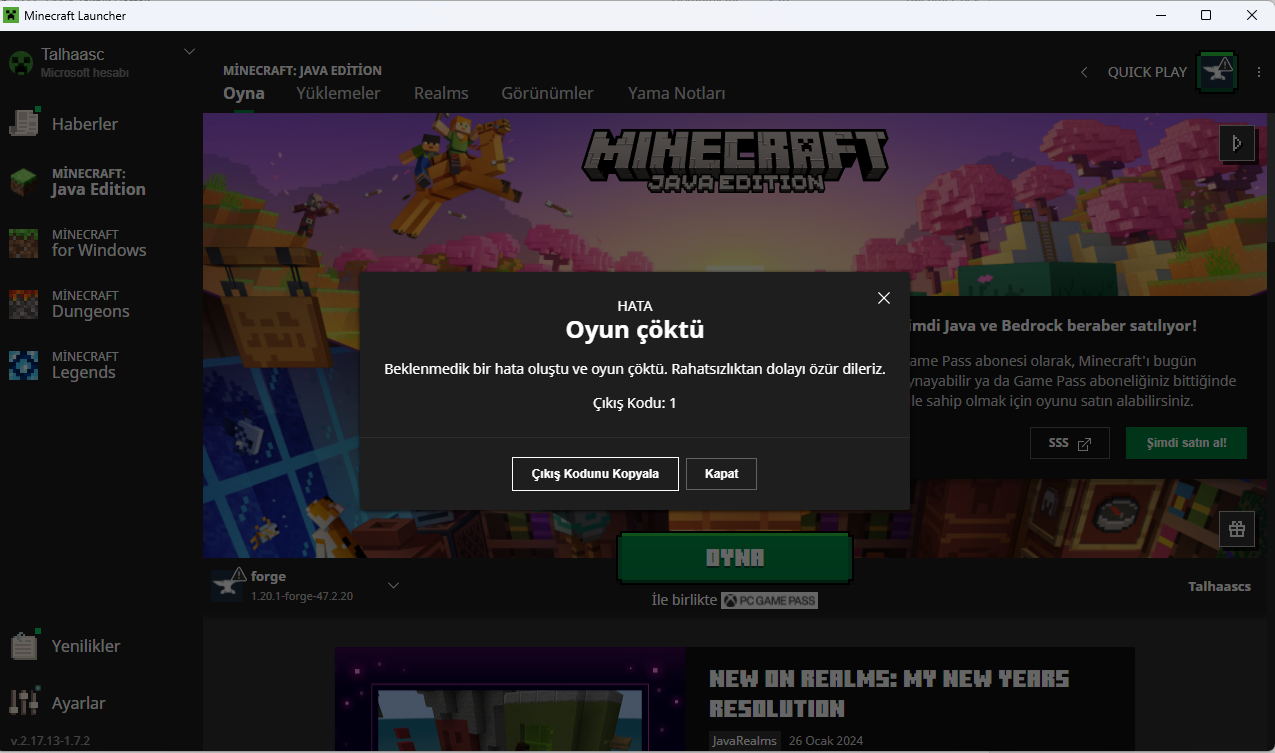Switch to the Yama Notları tab
This screenshot has height=753, width=1275.
tap(676, 93)
